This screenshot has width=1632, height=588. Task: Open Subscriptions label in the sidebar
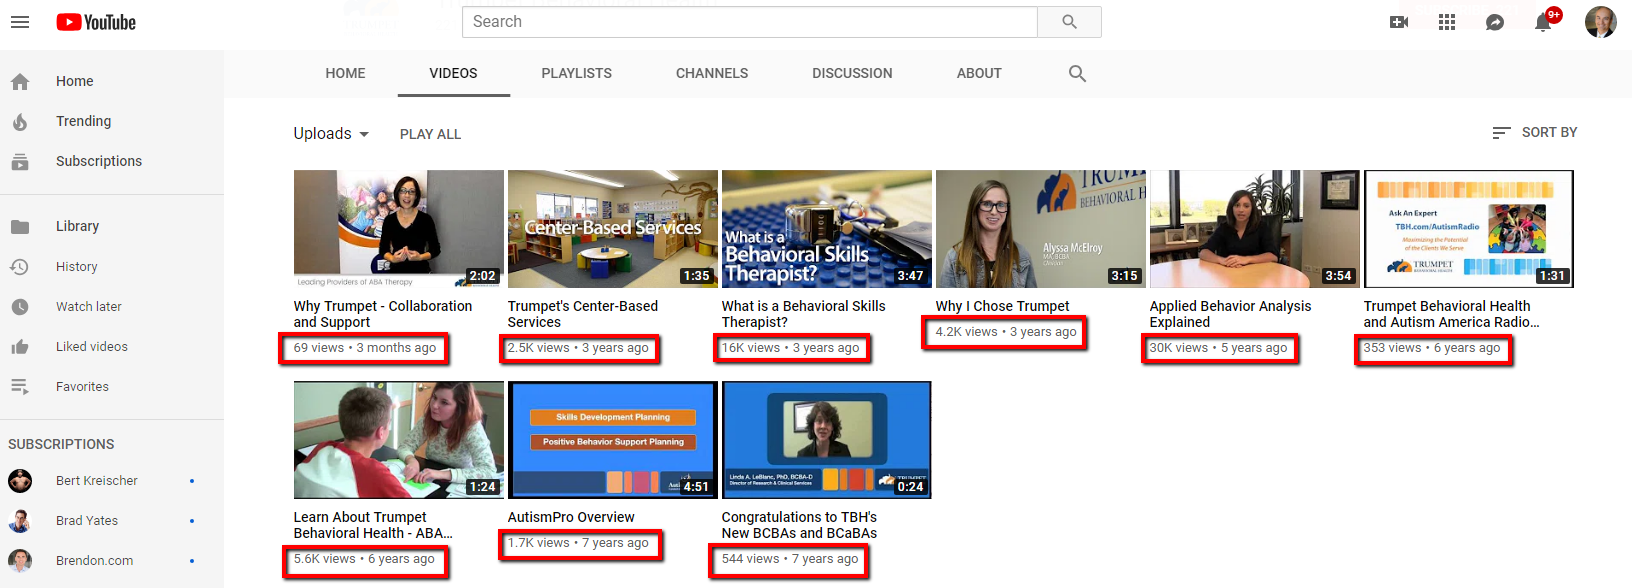(x=99, y=161)
